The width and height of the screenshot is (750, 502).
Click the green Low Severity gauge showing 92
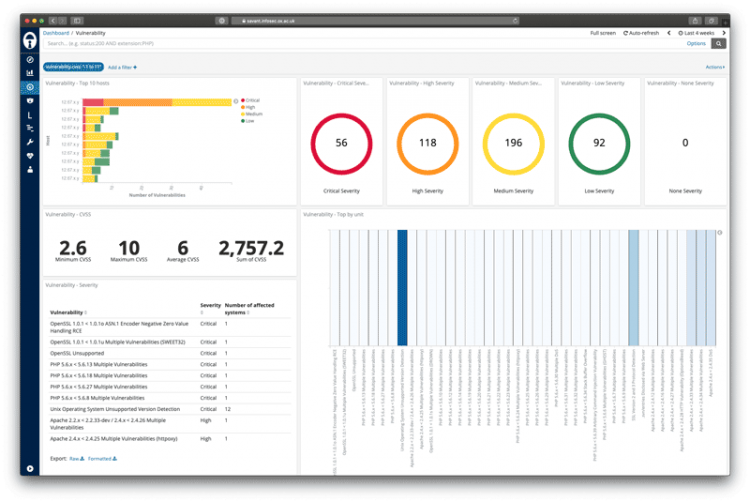pos(599,143)
